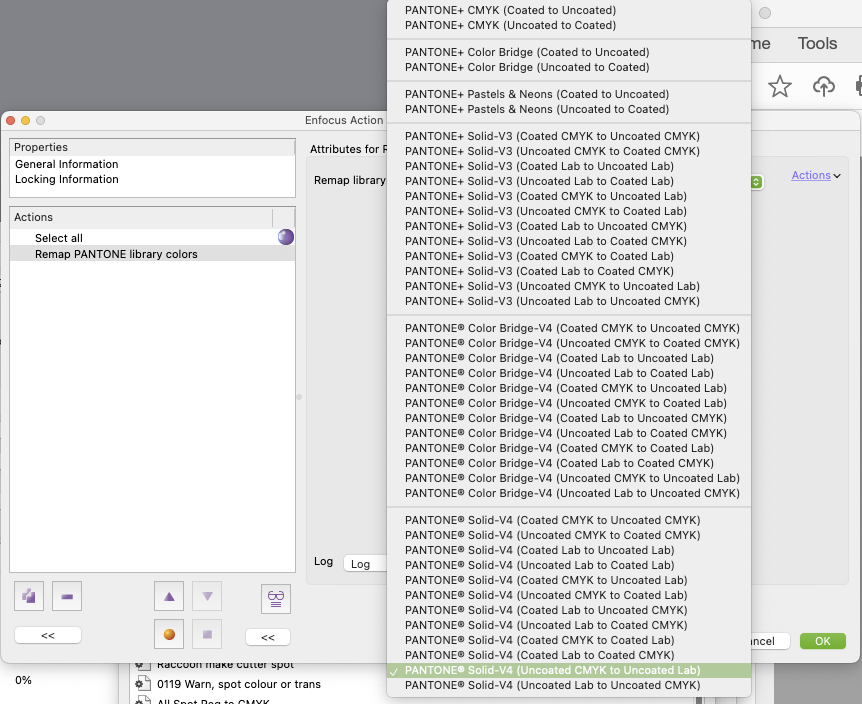Viewport: 862px width, 704px height.
Task: Open the Tools menu
Action: [817, 43]
